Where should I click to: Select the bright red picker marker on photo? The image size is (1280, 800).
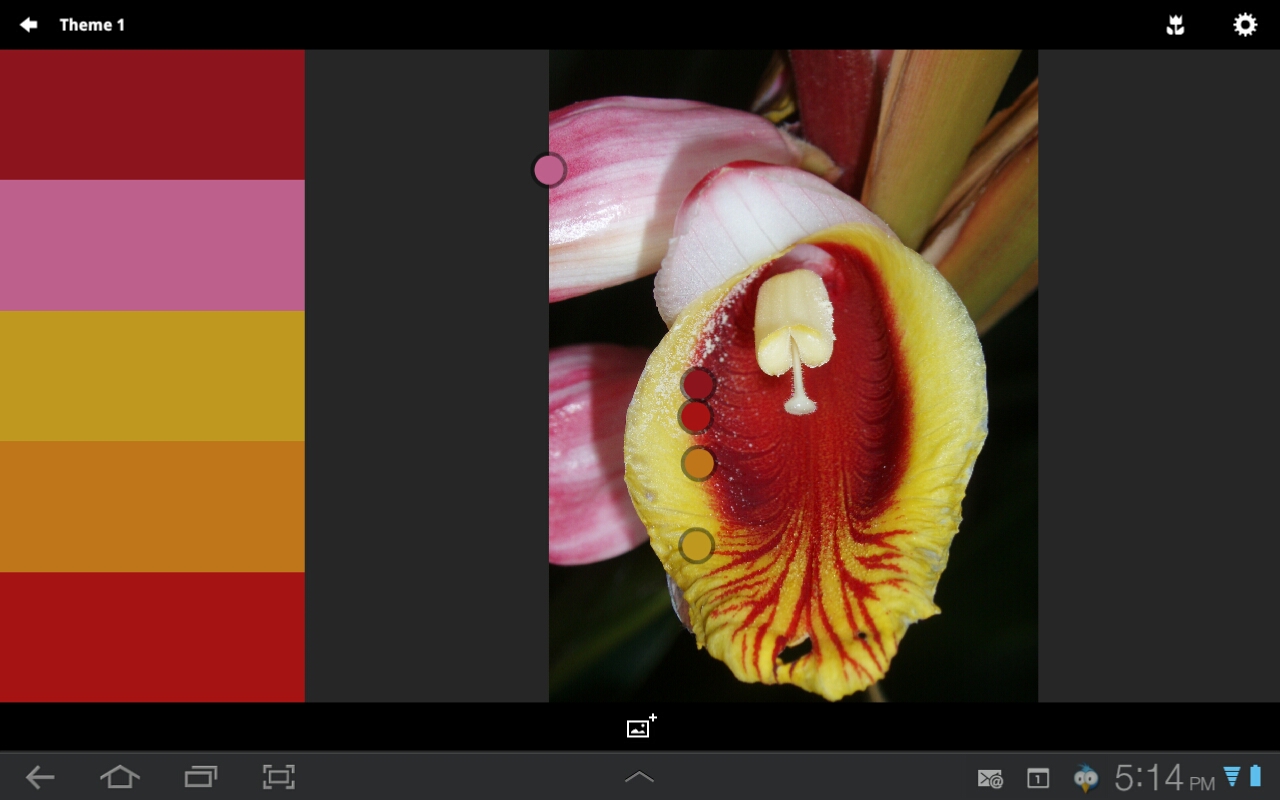point(695,417)
